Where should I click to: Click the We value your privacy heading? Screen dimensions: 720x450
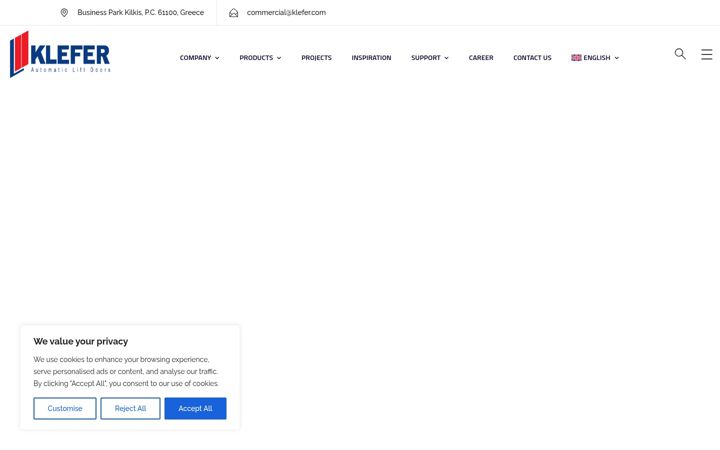(80, 341)
